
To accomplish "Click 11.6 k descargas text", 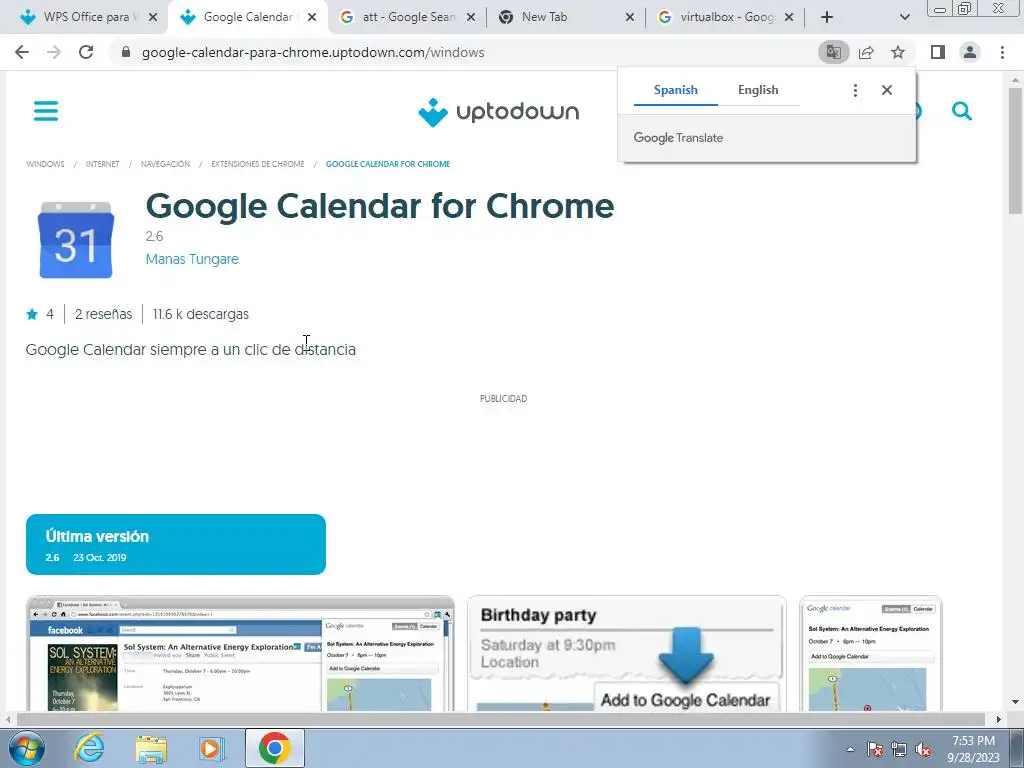I will (x=200, y=314).
